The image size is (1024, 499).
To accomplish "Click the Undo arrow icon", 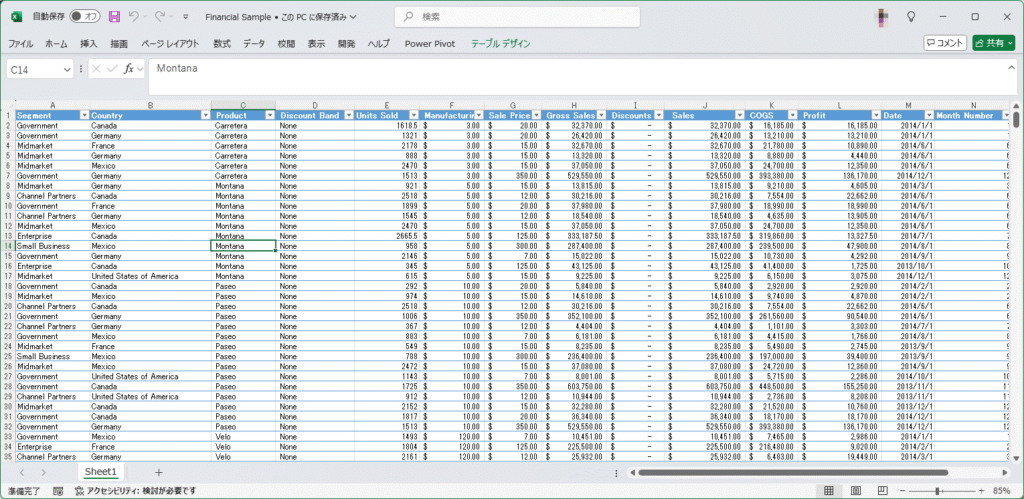I will 133,16.
